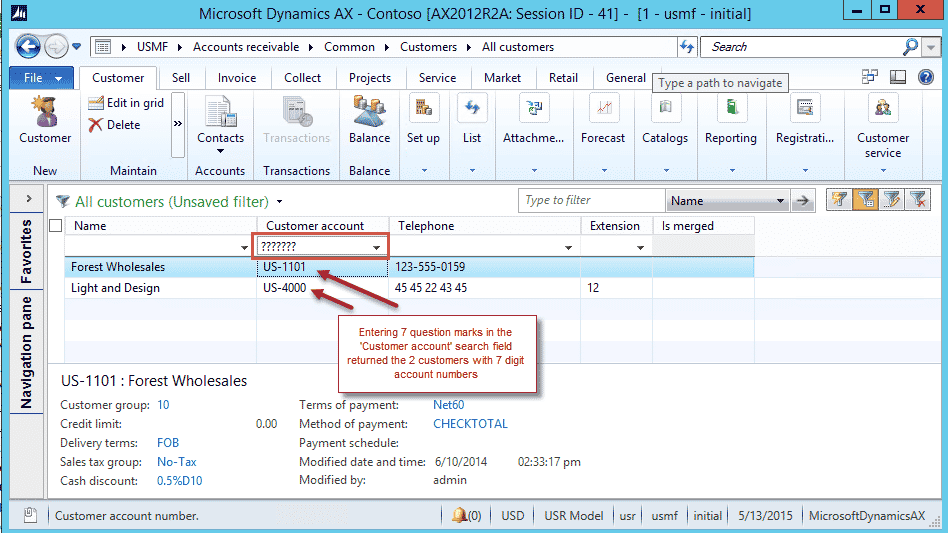Open the Registration ribbon group
The image size is (948, 533).
pos(805,133)
